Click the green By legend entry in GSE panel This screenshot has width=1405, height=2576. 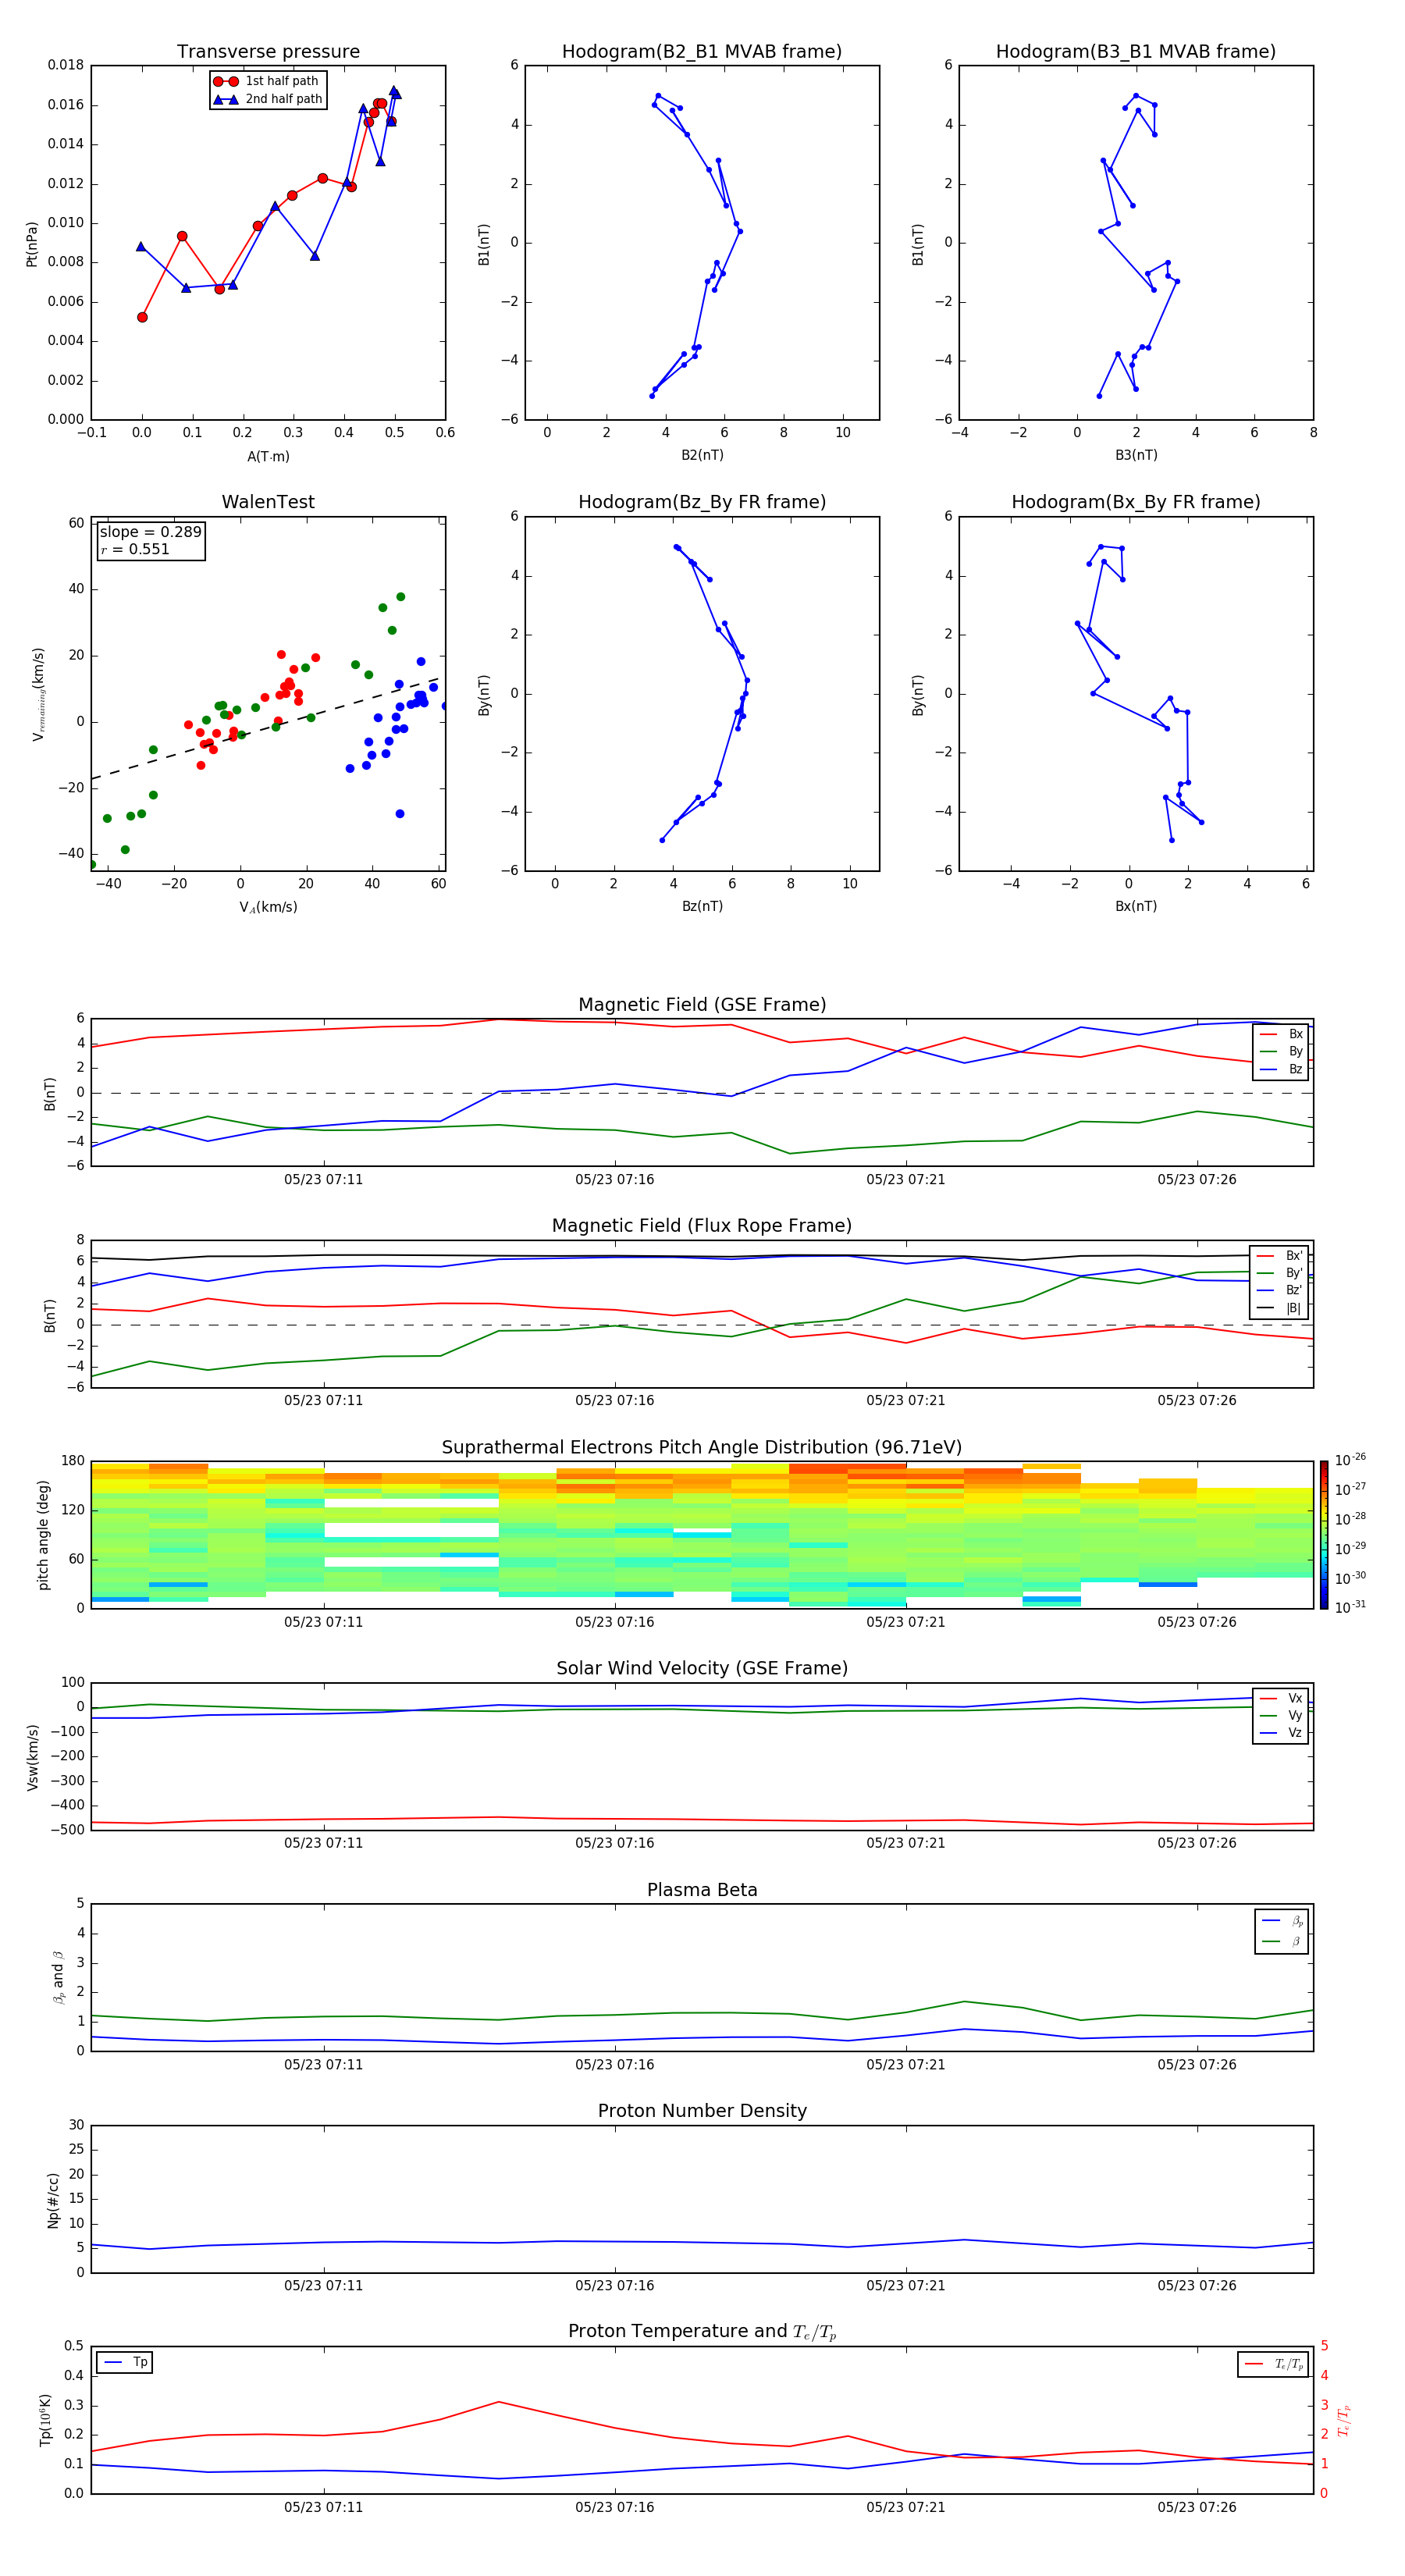(1281, 1051)
